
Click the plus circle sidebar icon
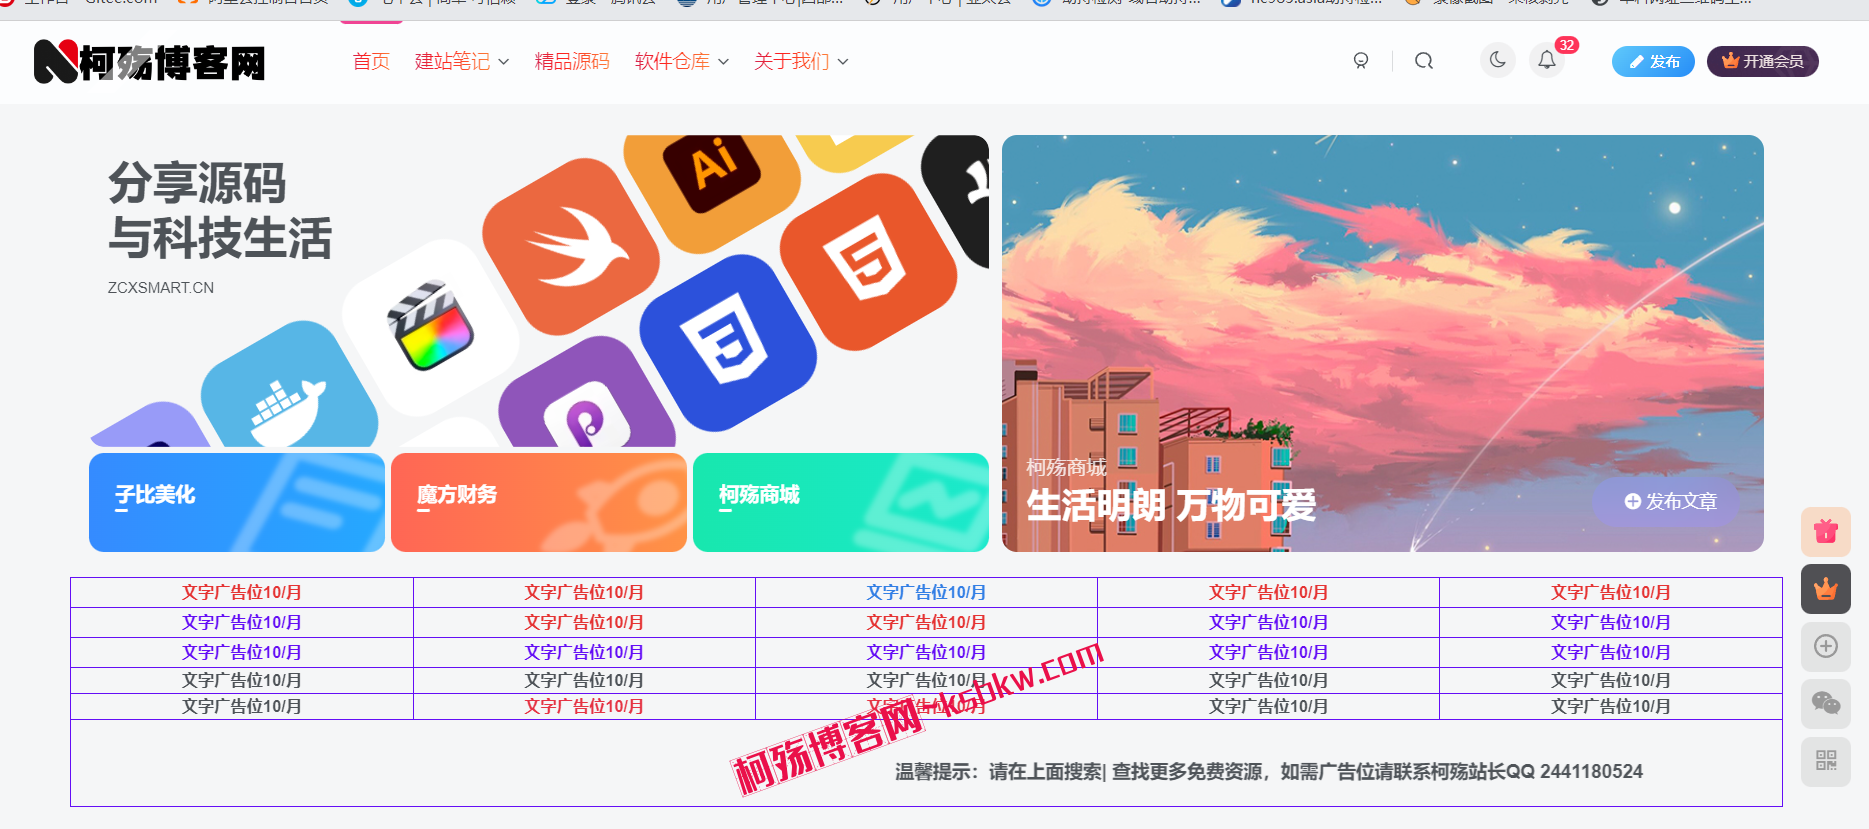1826,646
